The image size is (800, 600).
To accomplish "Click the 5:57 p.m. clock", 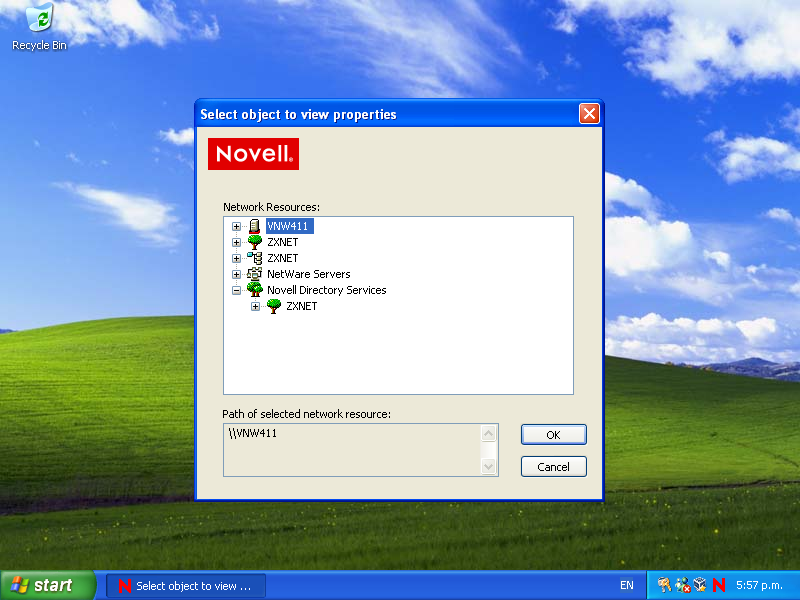I will click(x=759, y=585).
